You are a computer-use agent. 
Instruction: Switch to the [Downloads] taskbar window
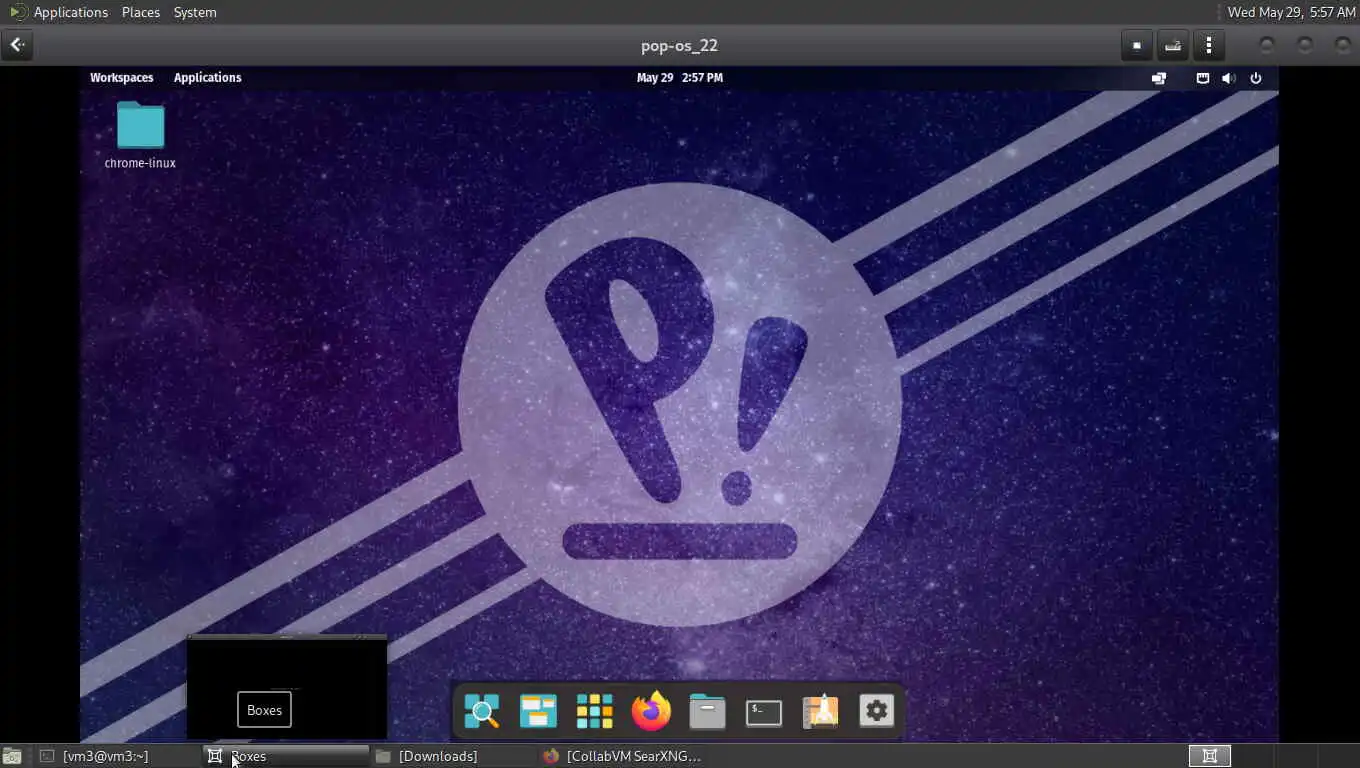pyautogui.click(x=453, y=756)
